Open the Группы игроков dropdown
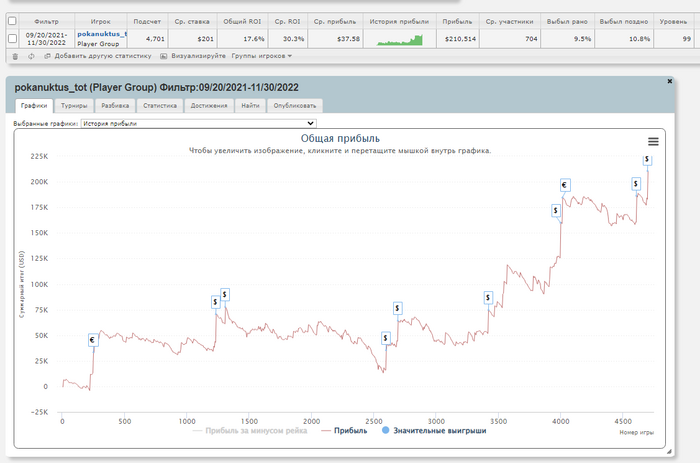The height and width of the screenshot is (463, 700). [x=262, y=56]
